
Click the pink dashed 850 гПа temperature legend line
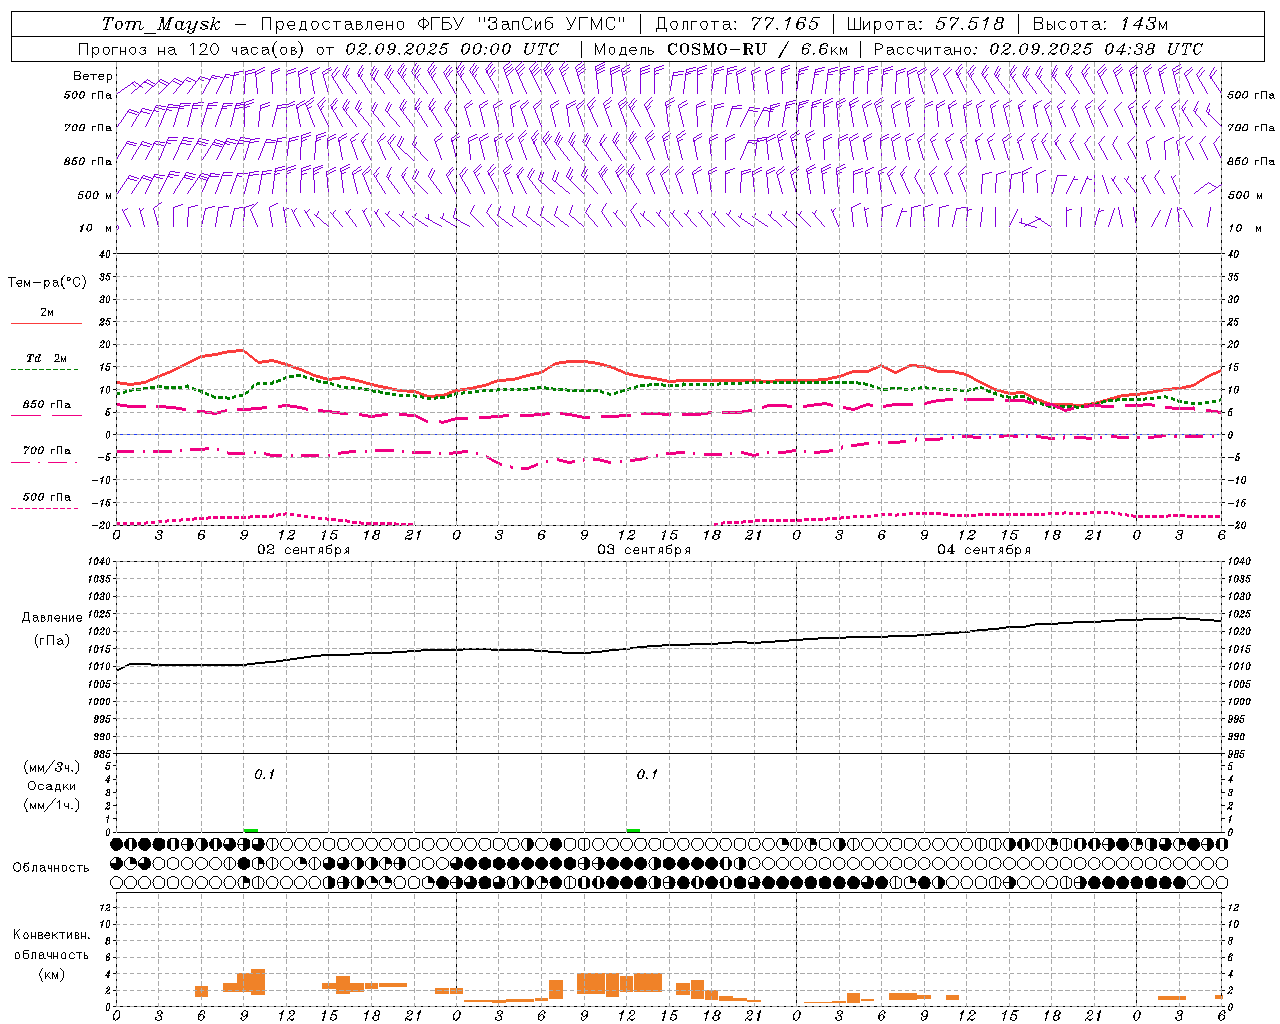[46, 416]
